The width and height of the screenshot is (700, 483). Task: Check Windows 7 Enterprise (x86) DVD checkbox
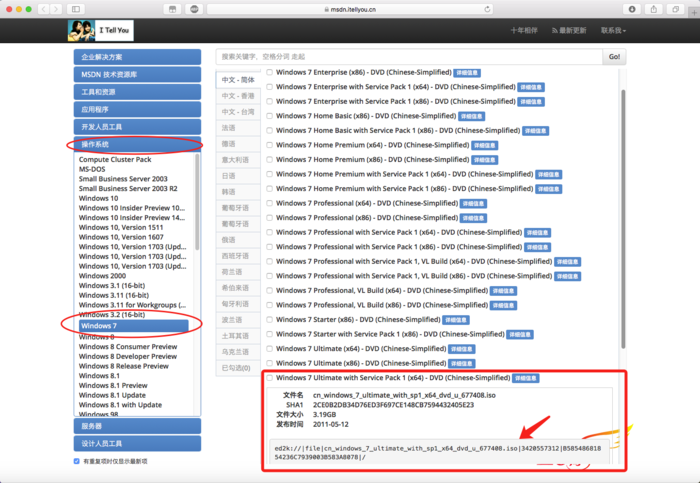coord(269,72)
